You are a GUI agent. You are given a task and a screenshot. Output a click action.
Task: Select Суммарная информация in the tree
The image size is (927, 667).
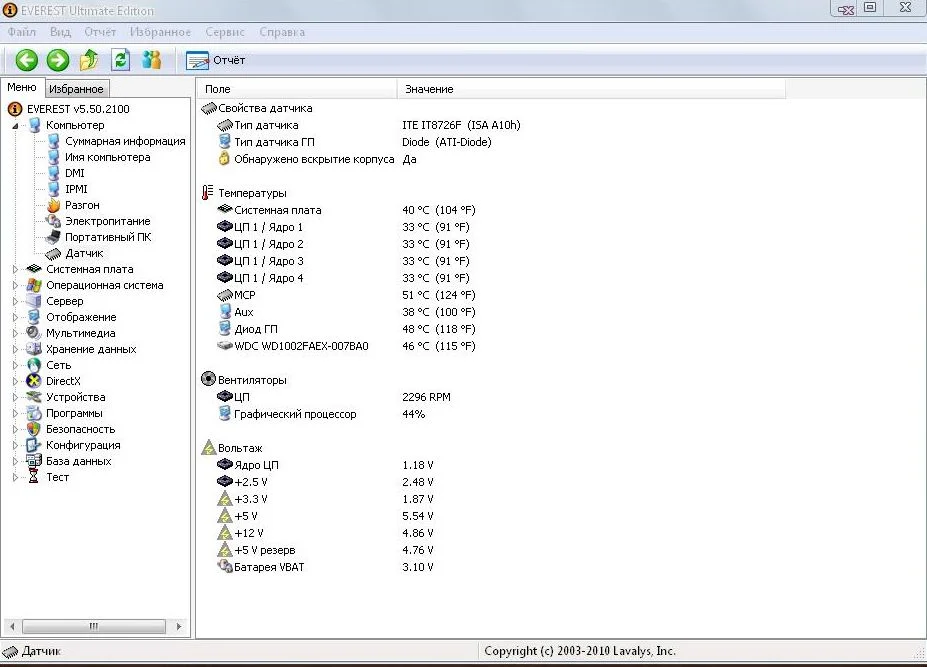[x=125, y=141]
